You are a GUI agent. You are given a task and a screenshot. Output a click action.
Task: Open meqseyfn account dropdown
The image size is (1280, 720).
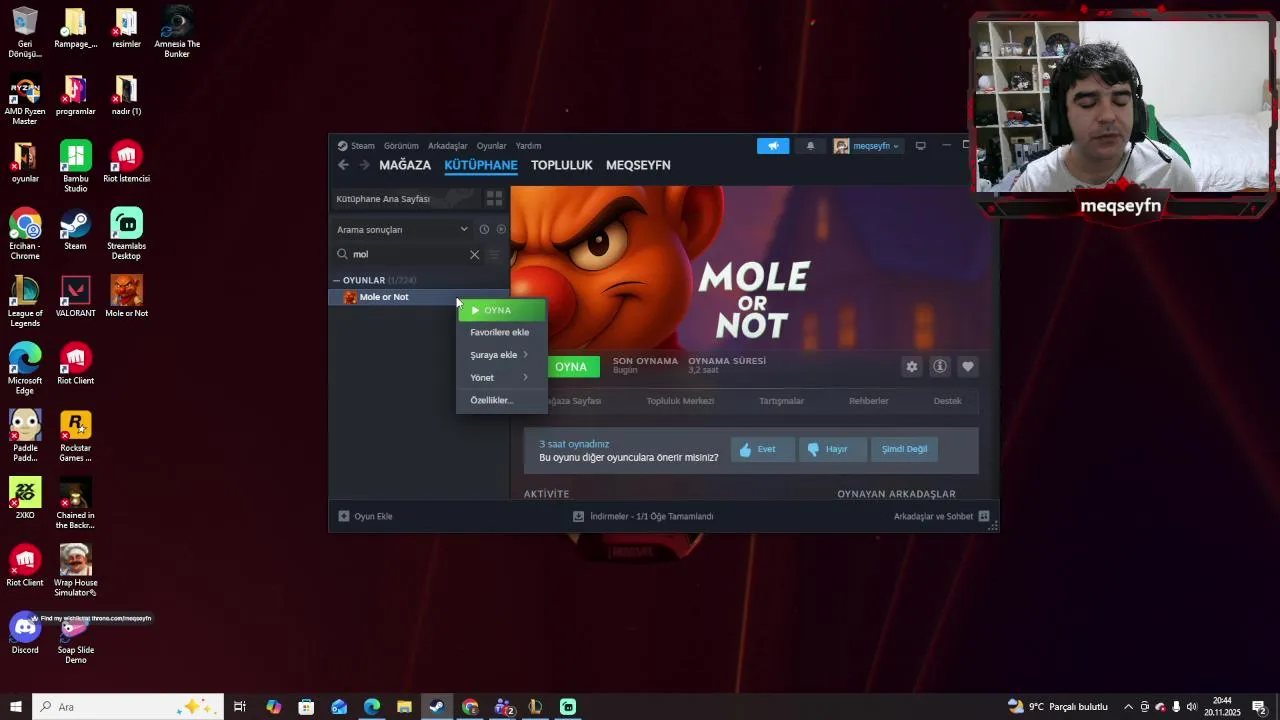(x=866, y=146)
